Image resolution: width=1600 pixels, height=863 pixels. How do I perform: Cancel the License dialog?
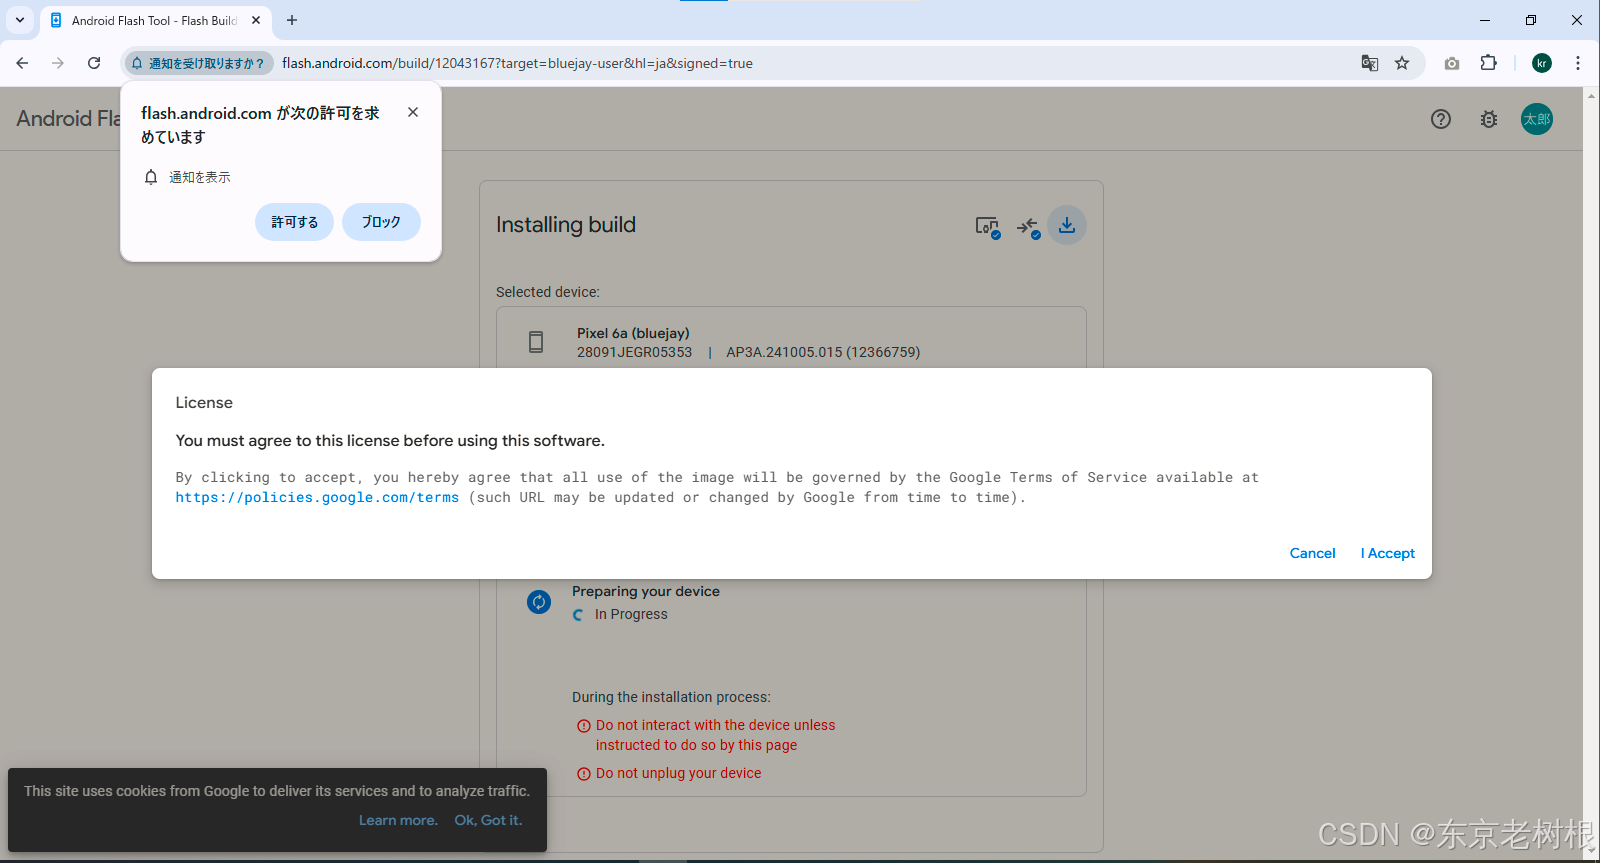[1312, 553]
